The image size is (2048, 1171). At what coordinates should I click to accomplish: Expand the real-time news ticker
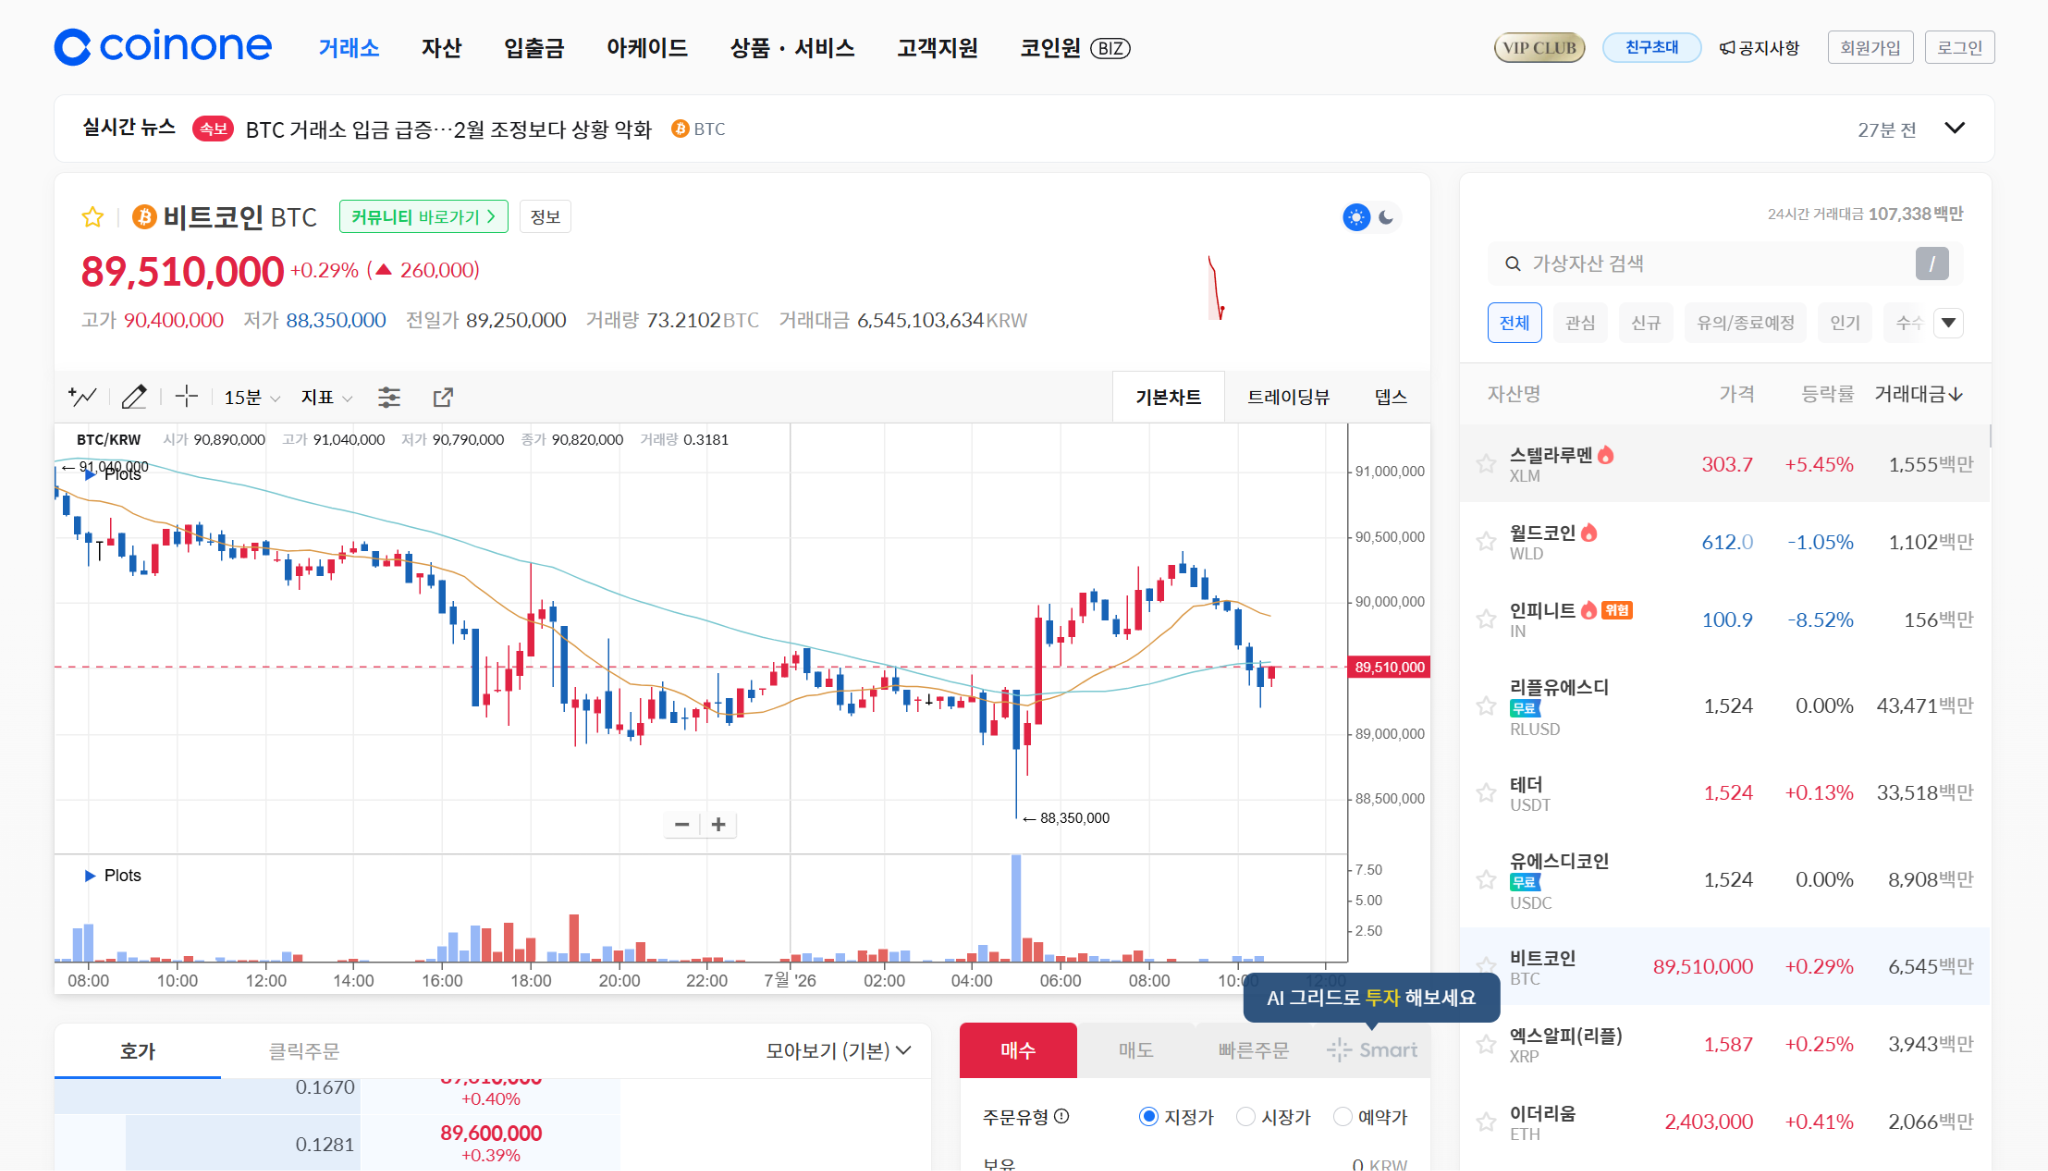(1954, 128)
